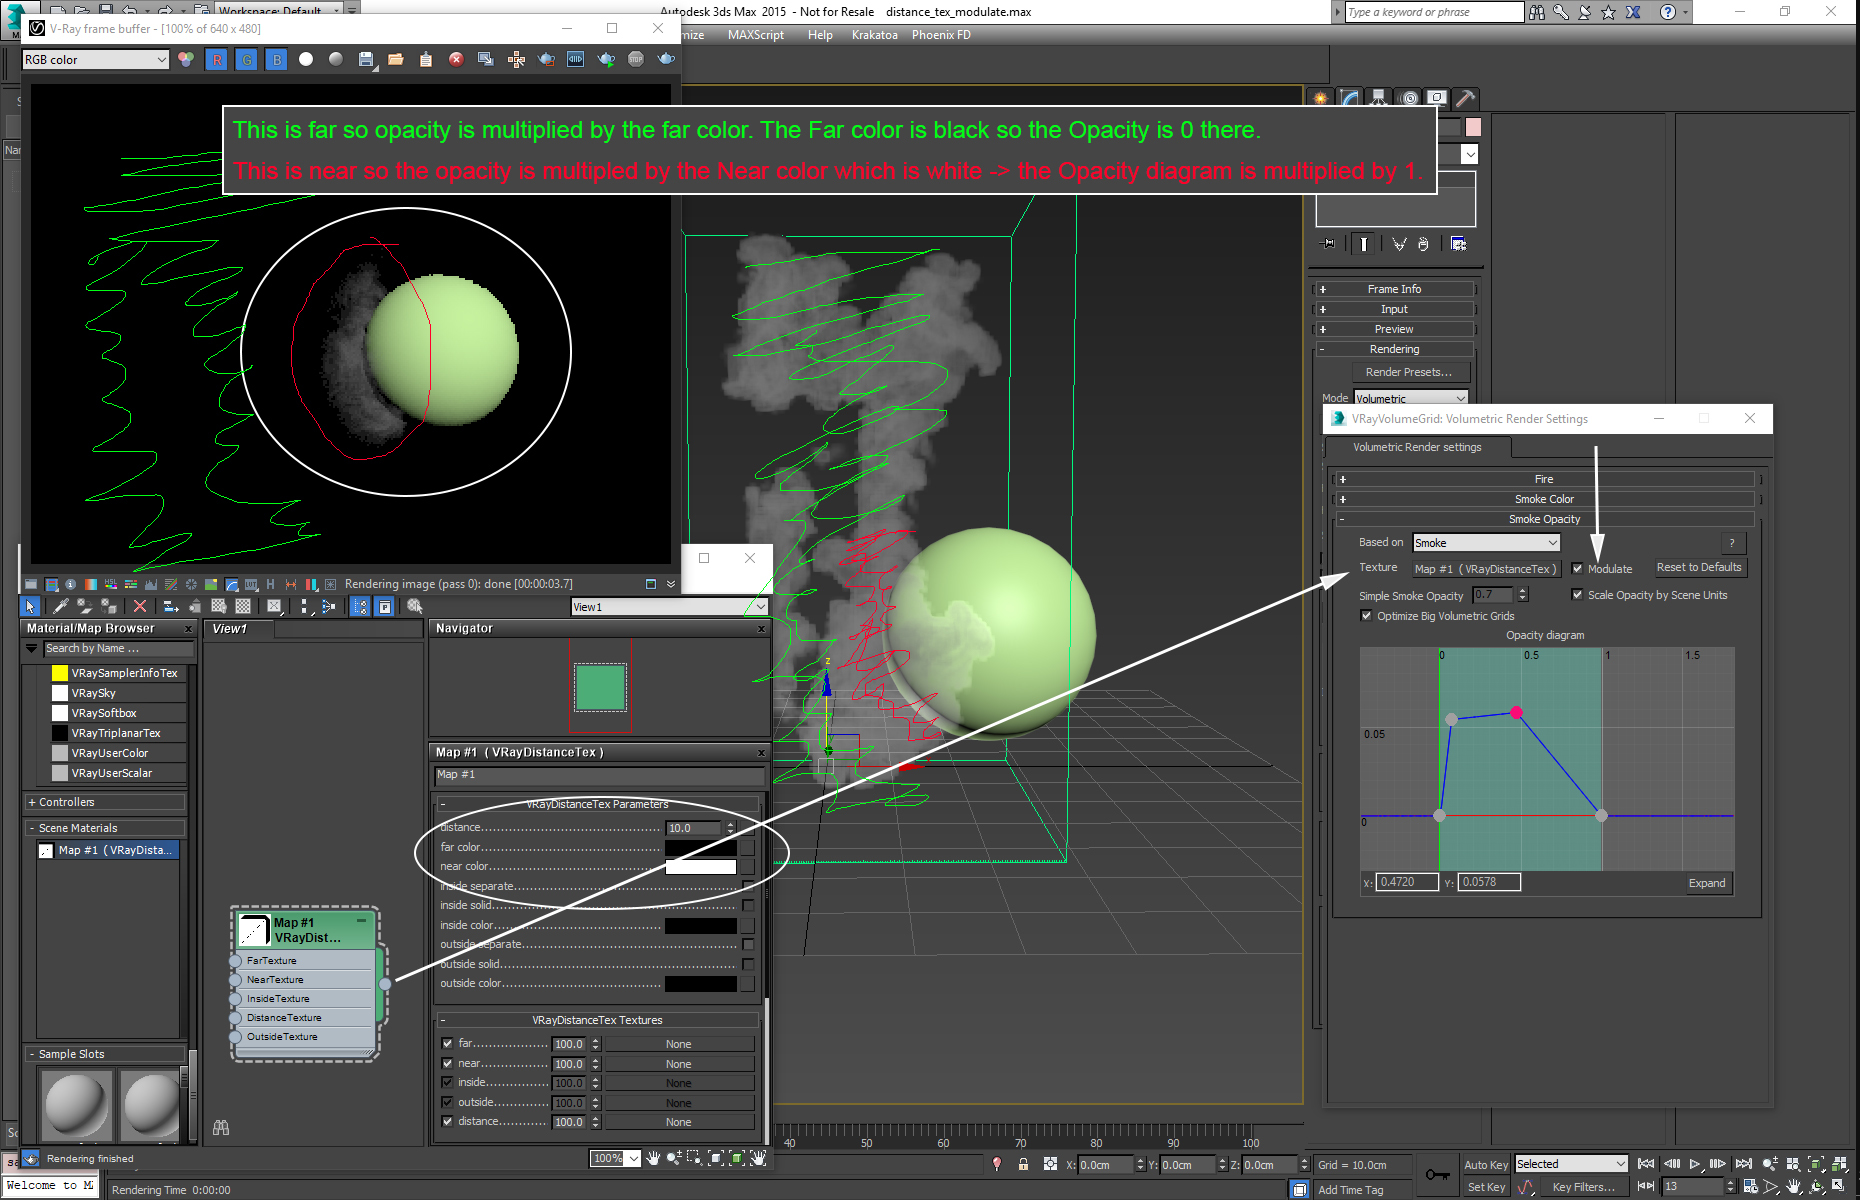The width and height of the screenshot is (1860, 1200).
Task: Click the large key Set Keys icon
Action: 1438,1175
